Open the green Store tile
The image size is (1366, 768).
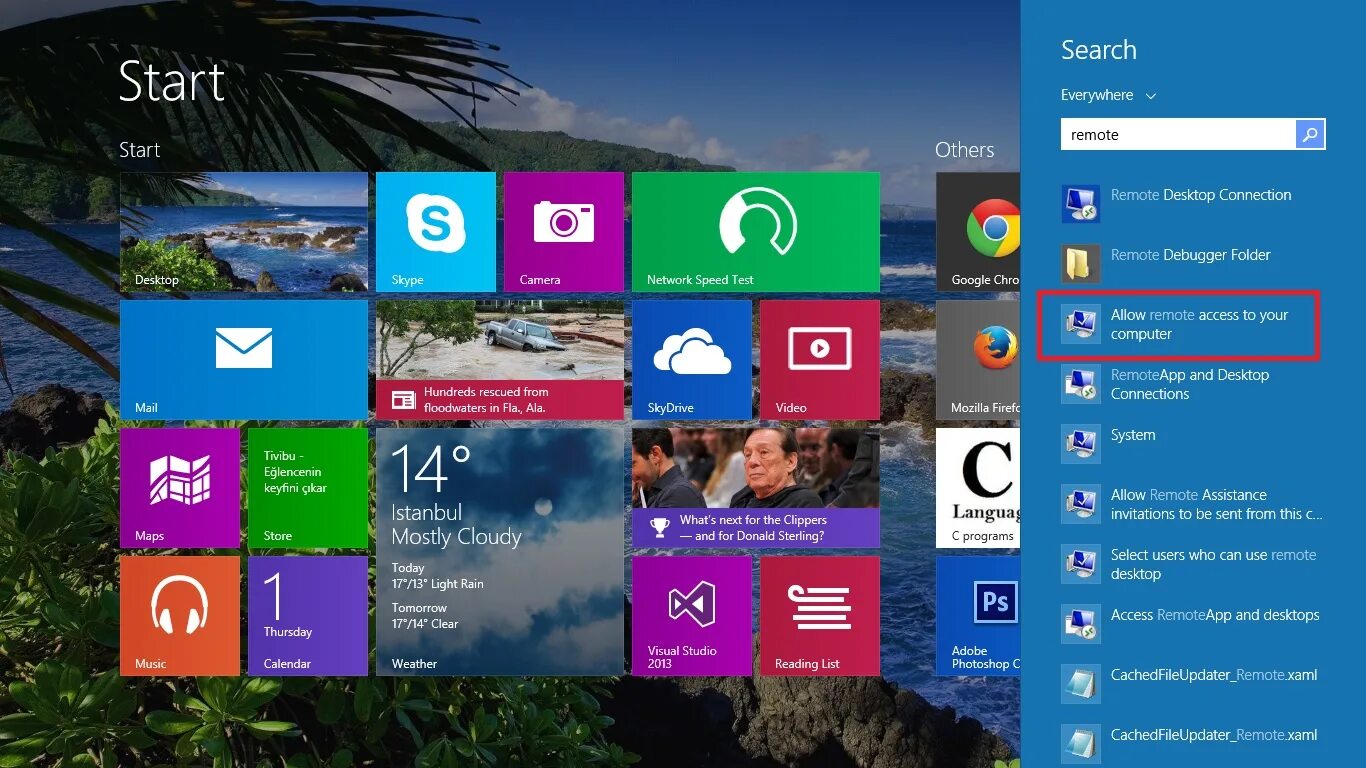[x=308, y=488]
